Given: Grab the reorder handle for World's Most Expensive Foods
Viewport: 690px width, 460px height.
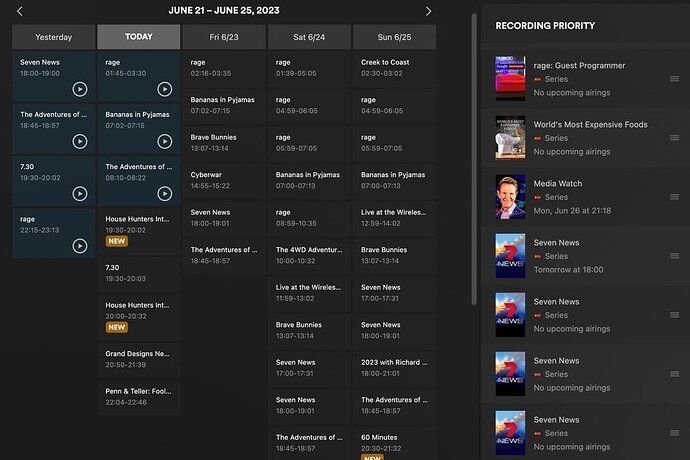Looking at the screenshot, I should [674, 138].
